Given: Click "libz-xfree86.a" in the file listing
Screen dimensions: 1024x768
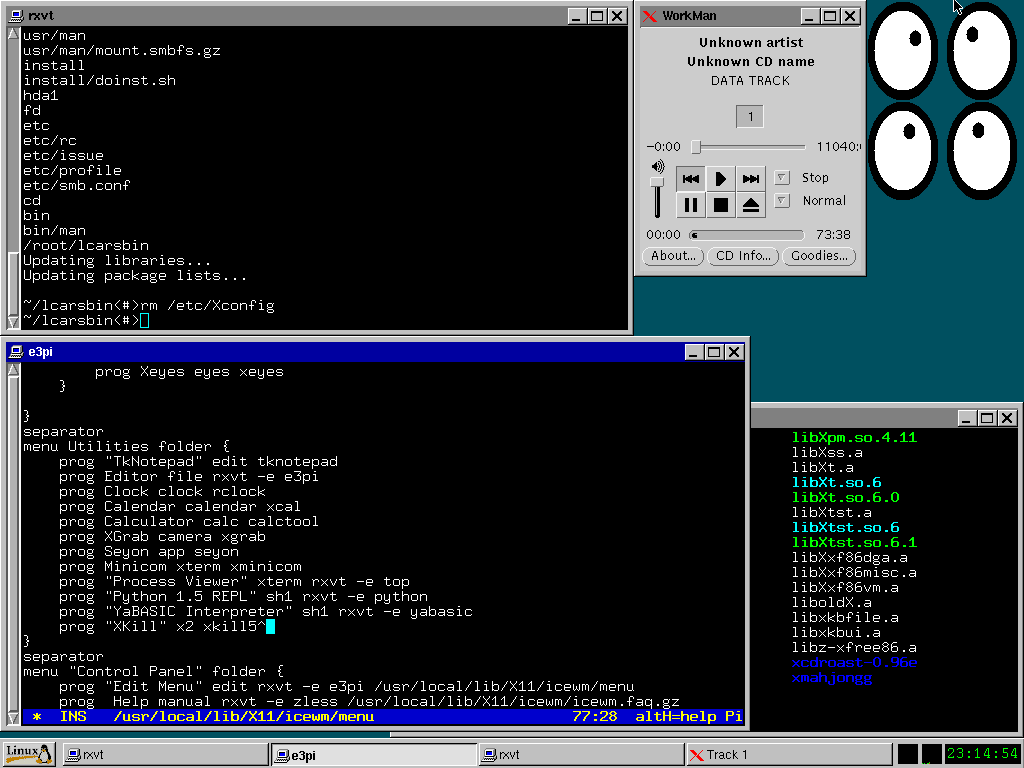Looking at the screenshot, I should [x=854, y=648].
